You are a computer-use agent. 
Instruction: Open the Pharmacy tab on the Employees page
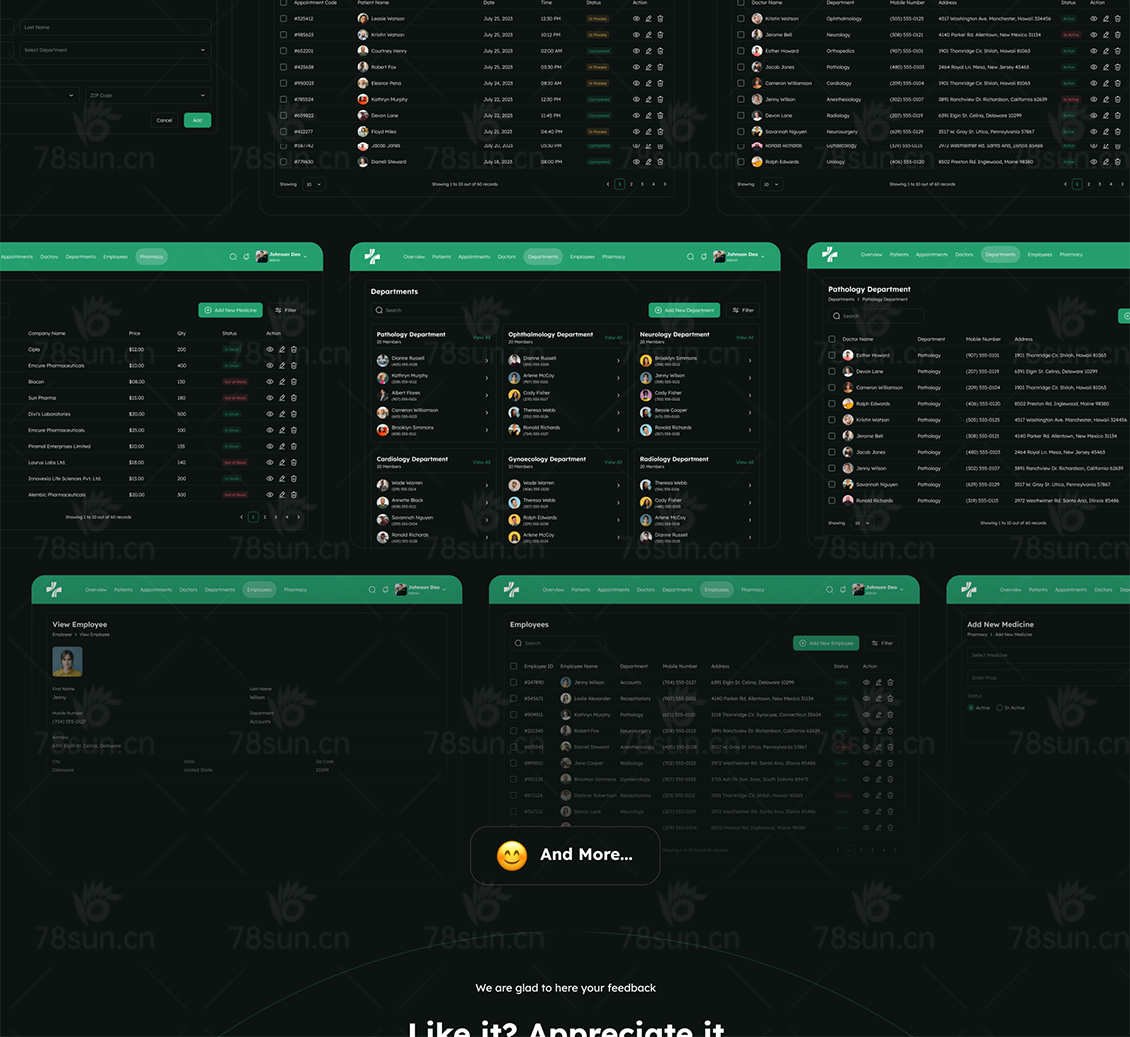(x=752, y=590)
